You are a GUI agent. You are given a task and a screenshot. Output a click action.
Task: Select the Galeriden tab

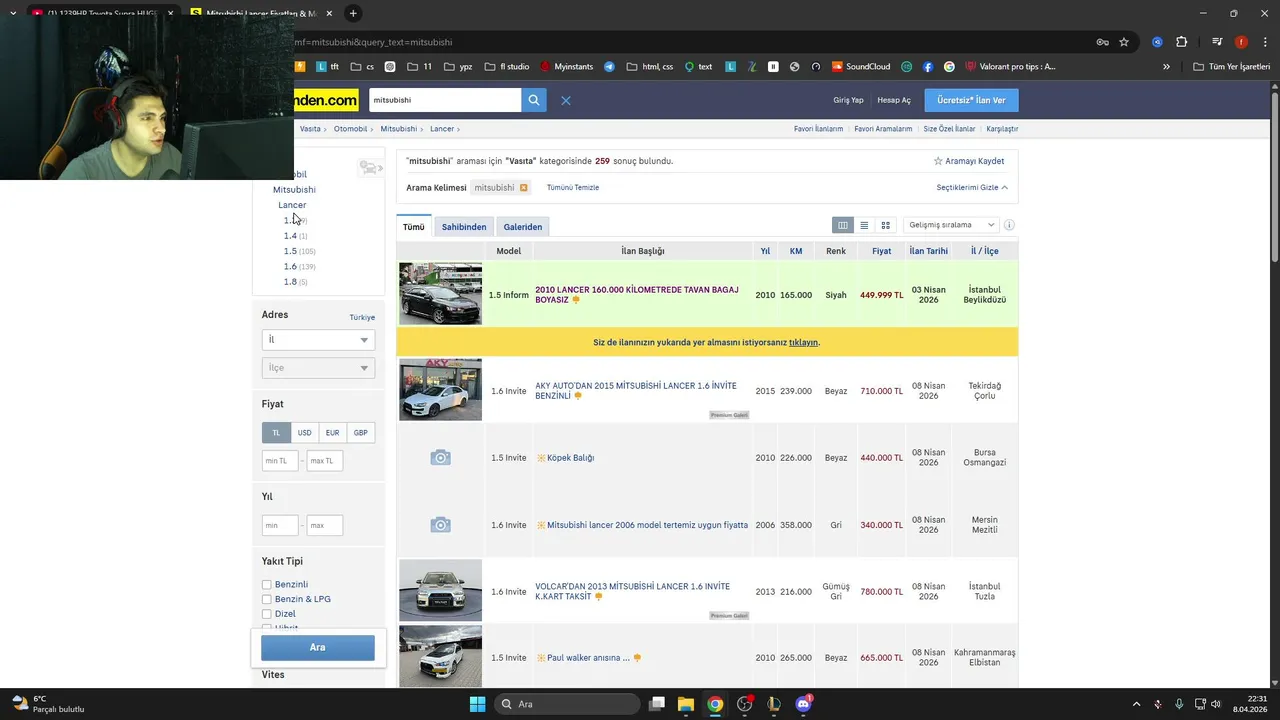point(523,227)
